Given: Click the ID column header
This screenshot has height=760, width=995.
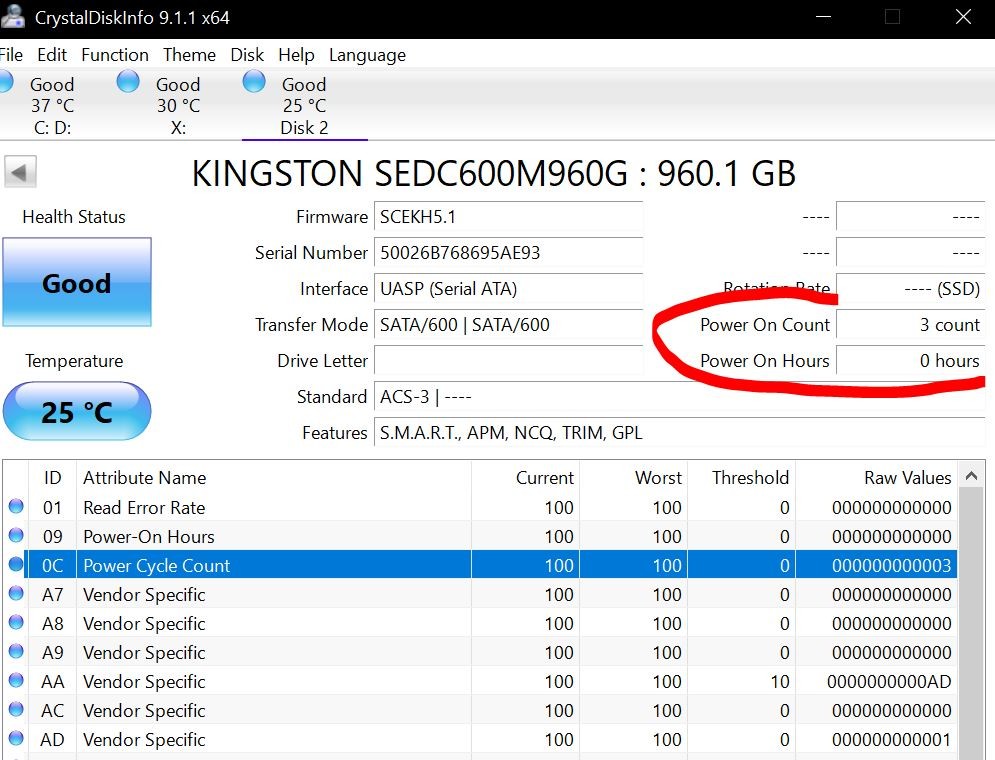Looking at the screenshot, I should point(52,477).
